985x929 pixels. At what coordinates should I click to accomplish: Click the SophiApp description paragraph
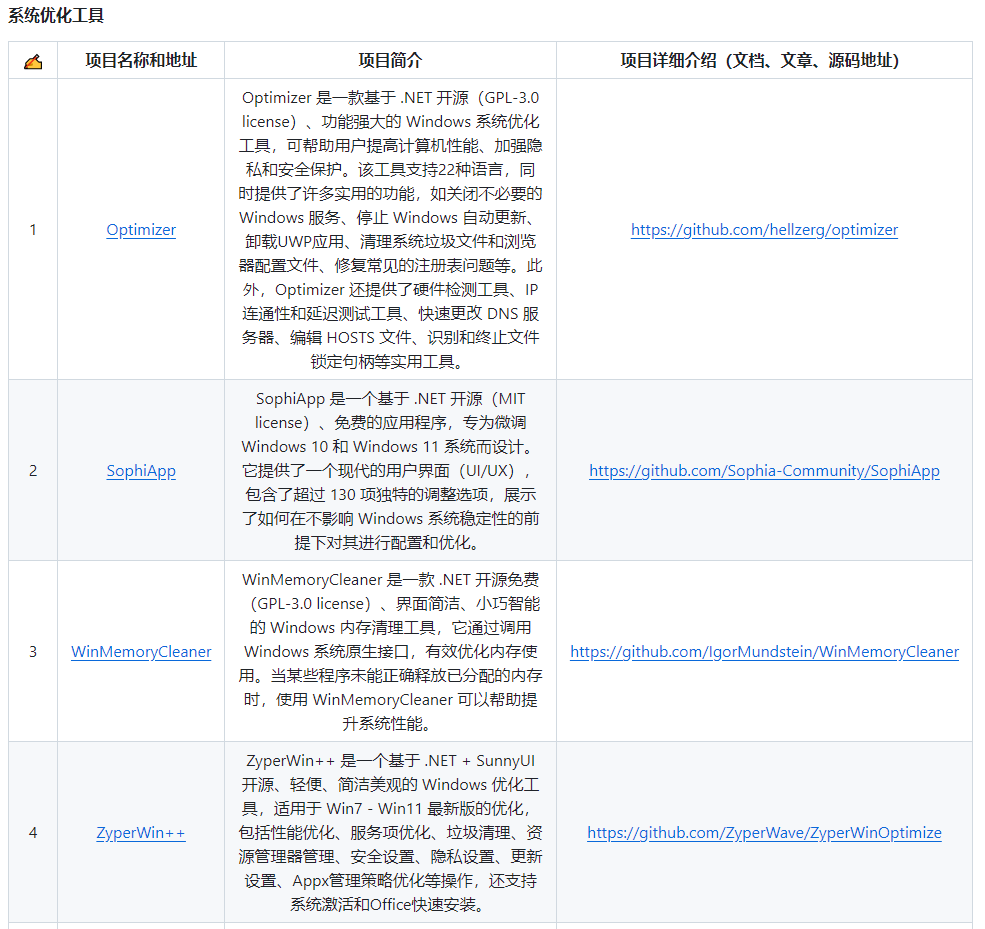(390, 471)
